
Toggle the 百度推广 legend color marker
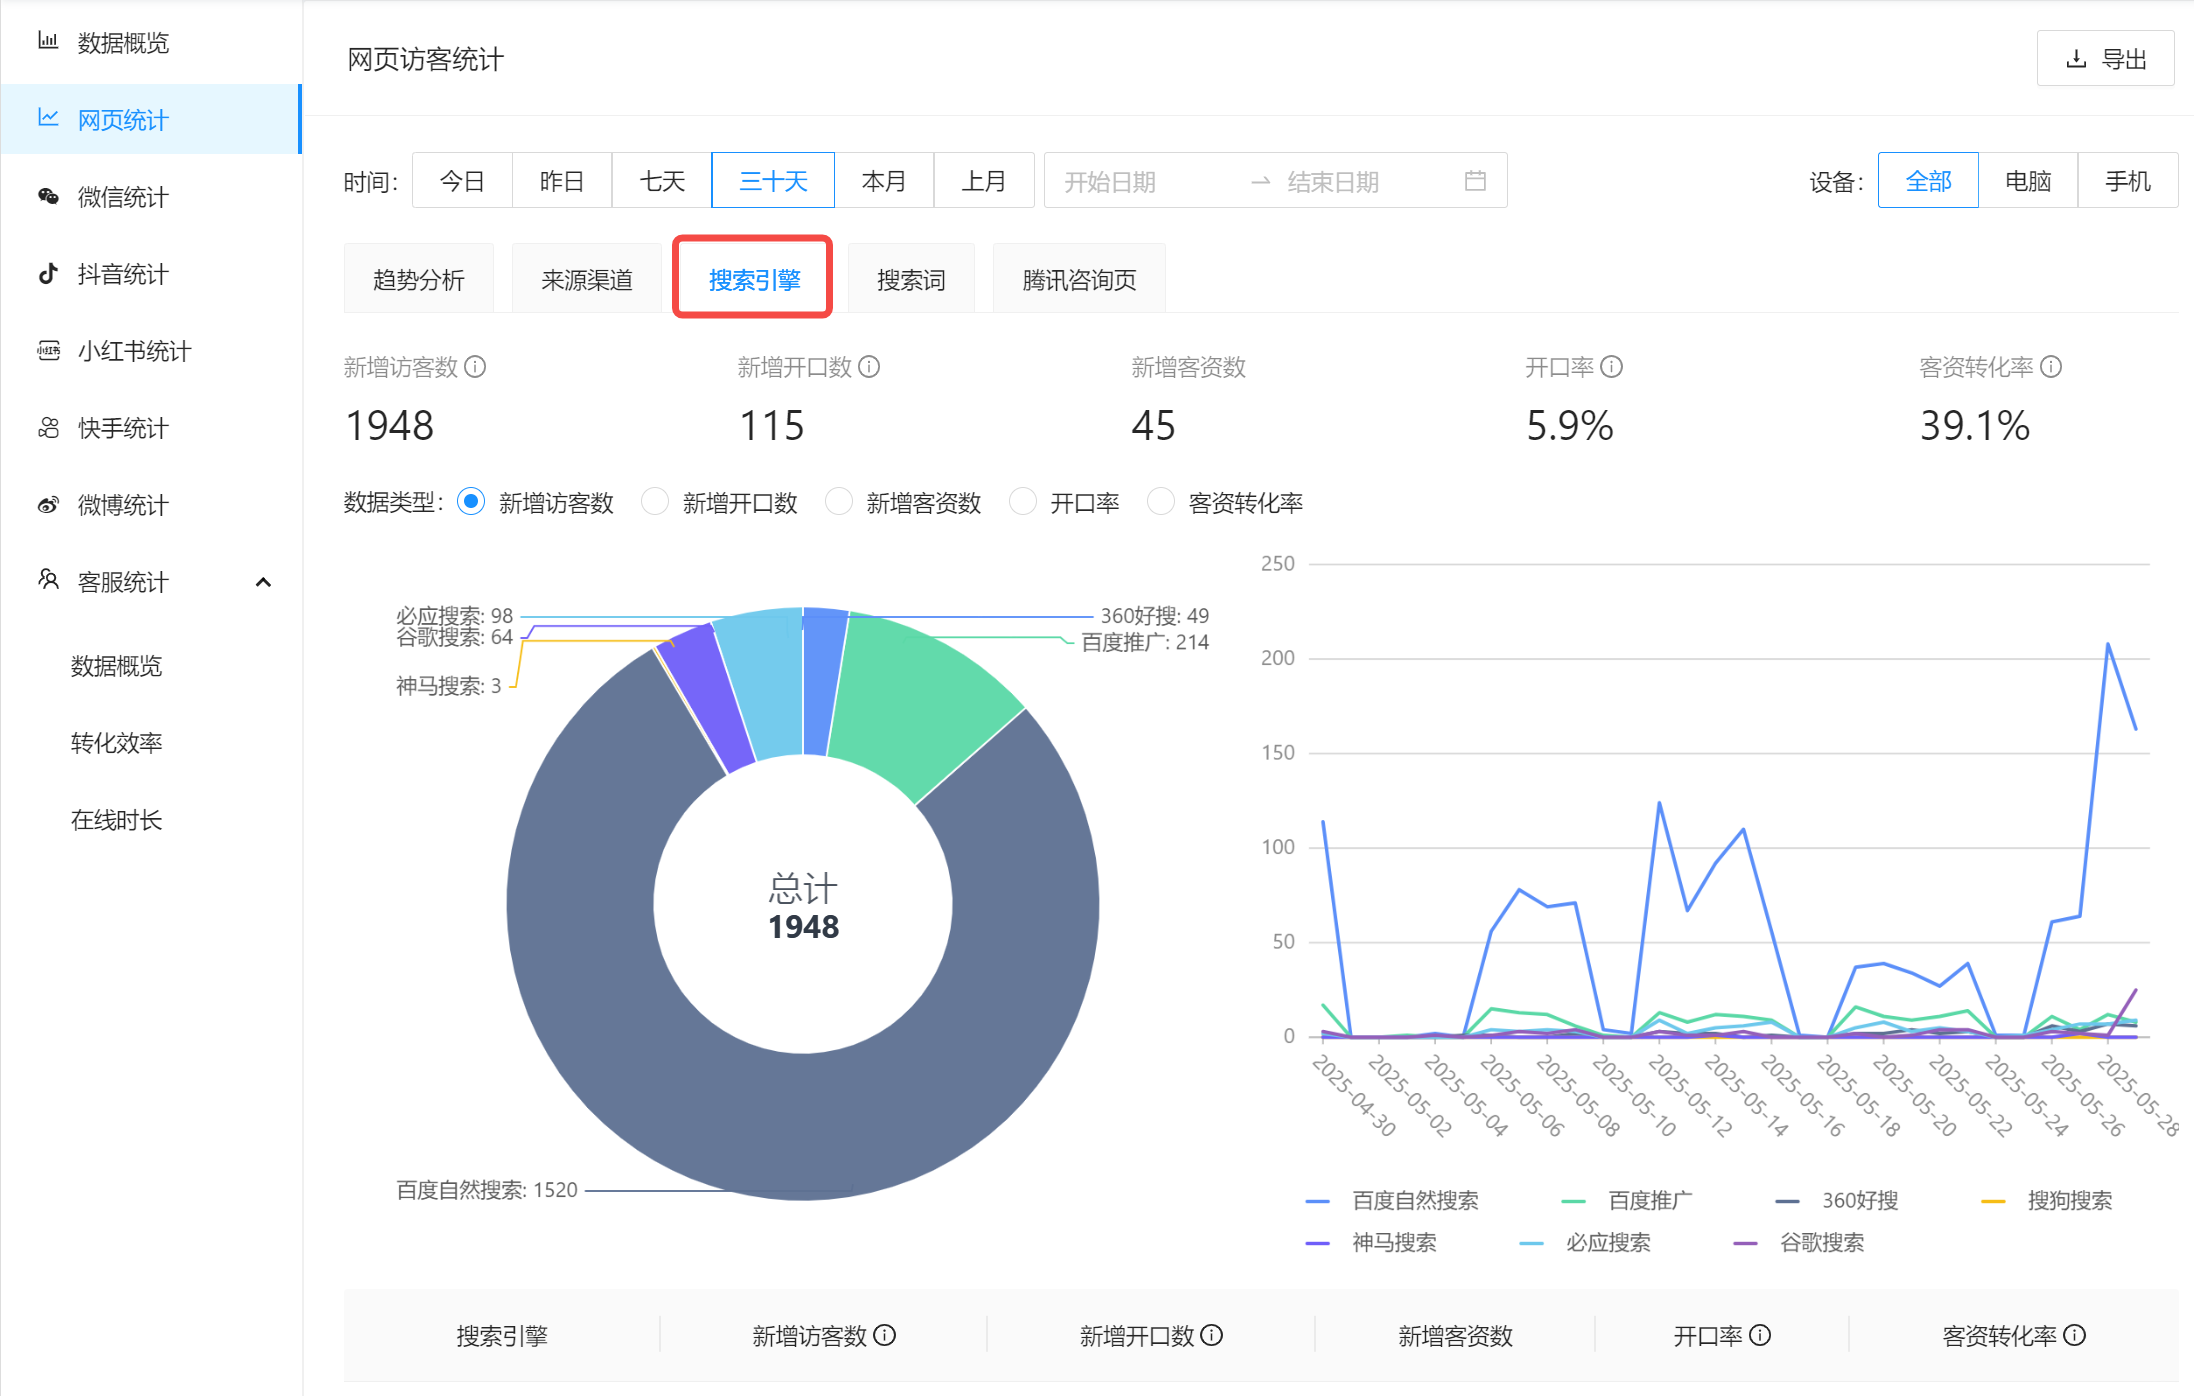[x=1573, y=1199]
